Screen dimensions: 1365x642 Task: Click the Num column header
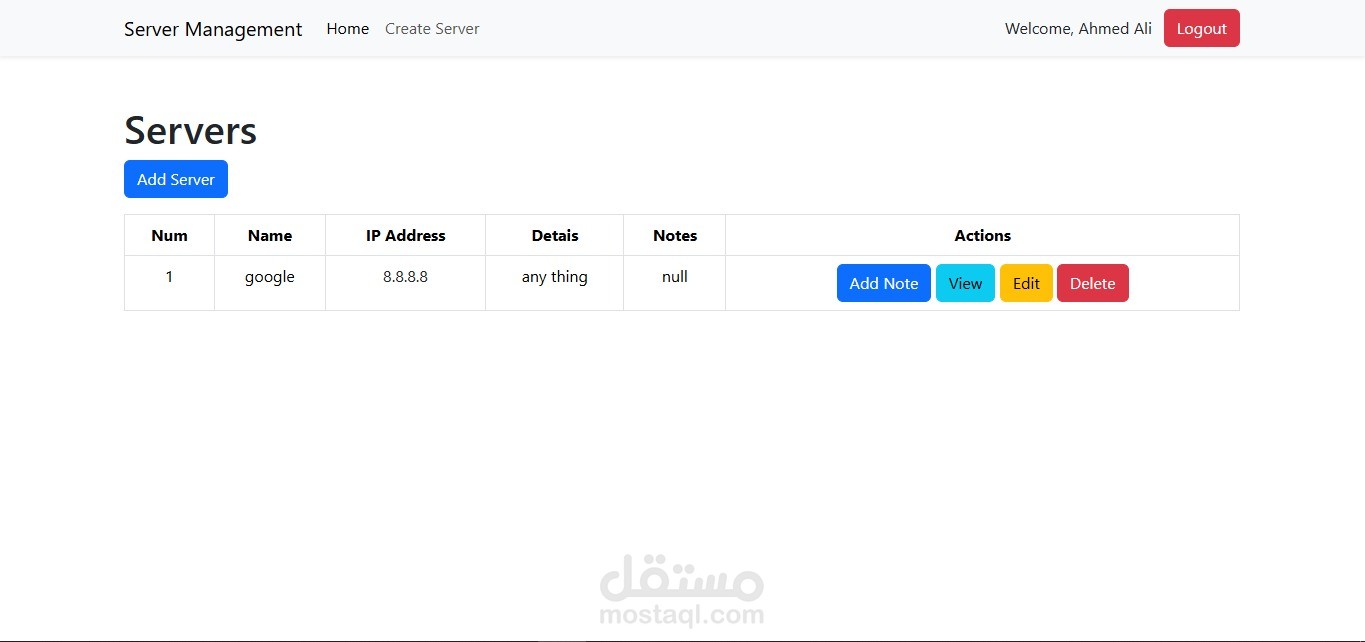coord(169,235)
